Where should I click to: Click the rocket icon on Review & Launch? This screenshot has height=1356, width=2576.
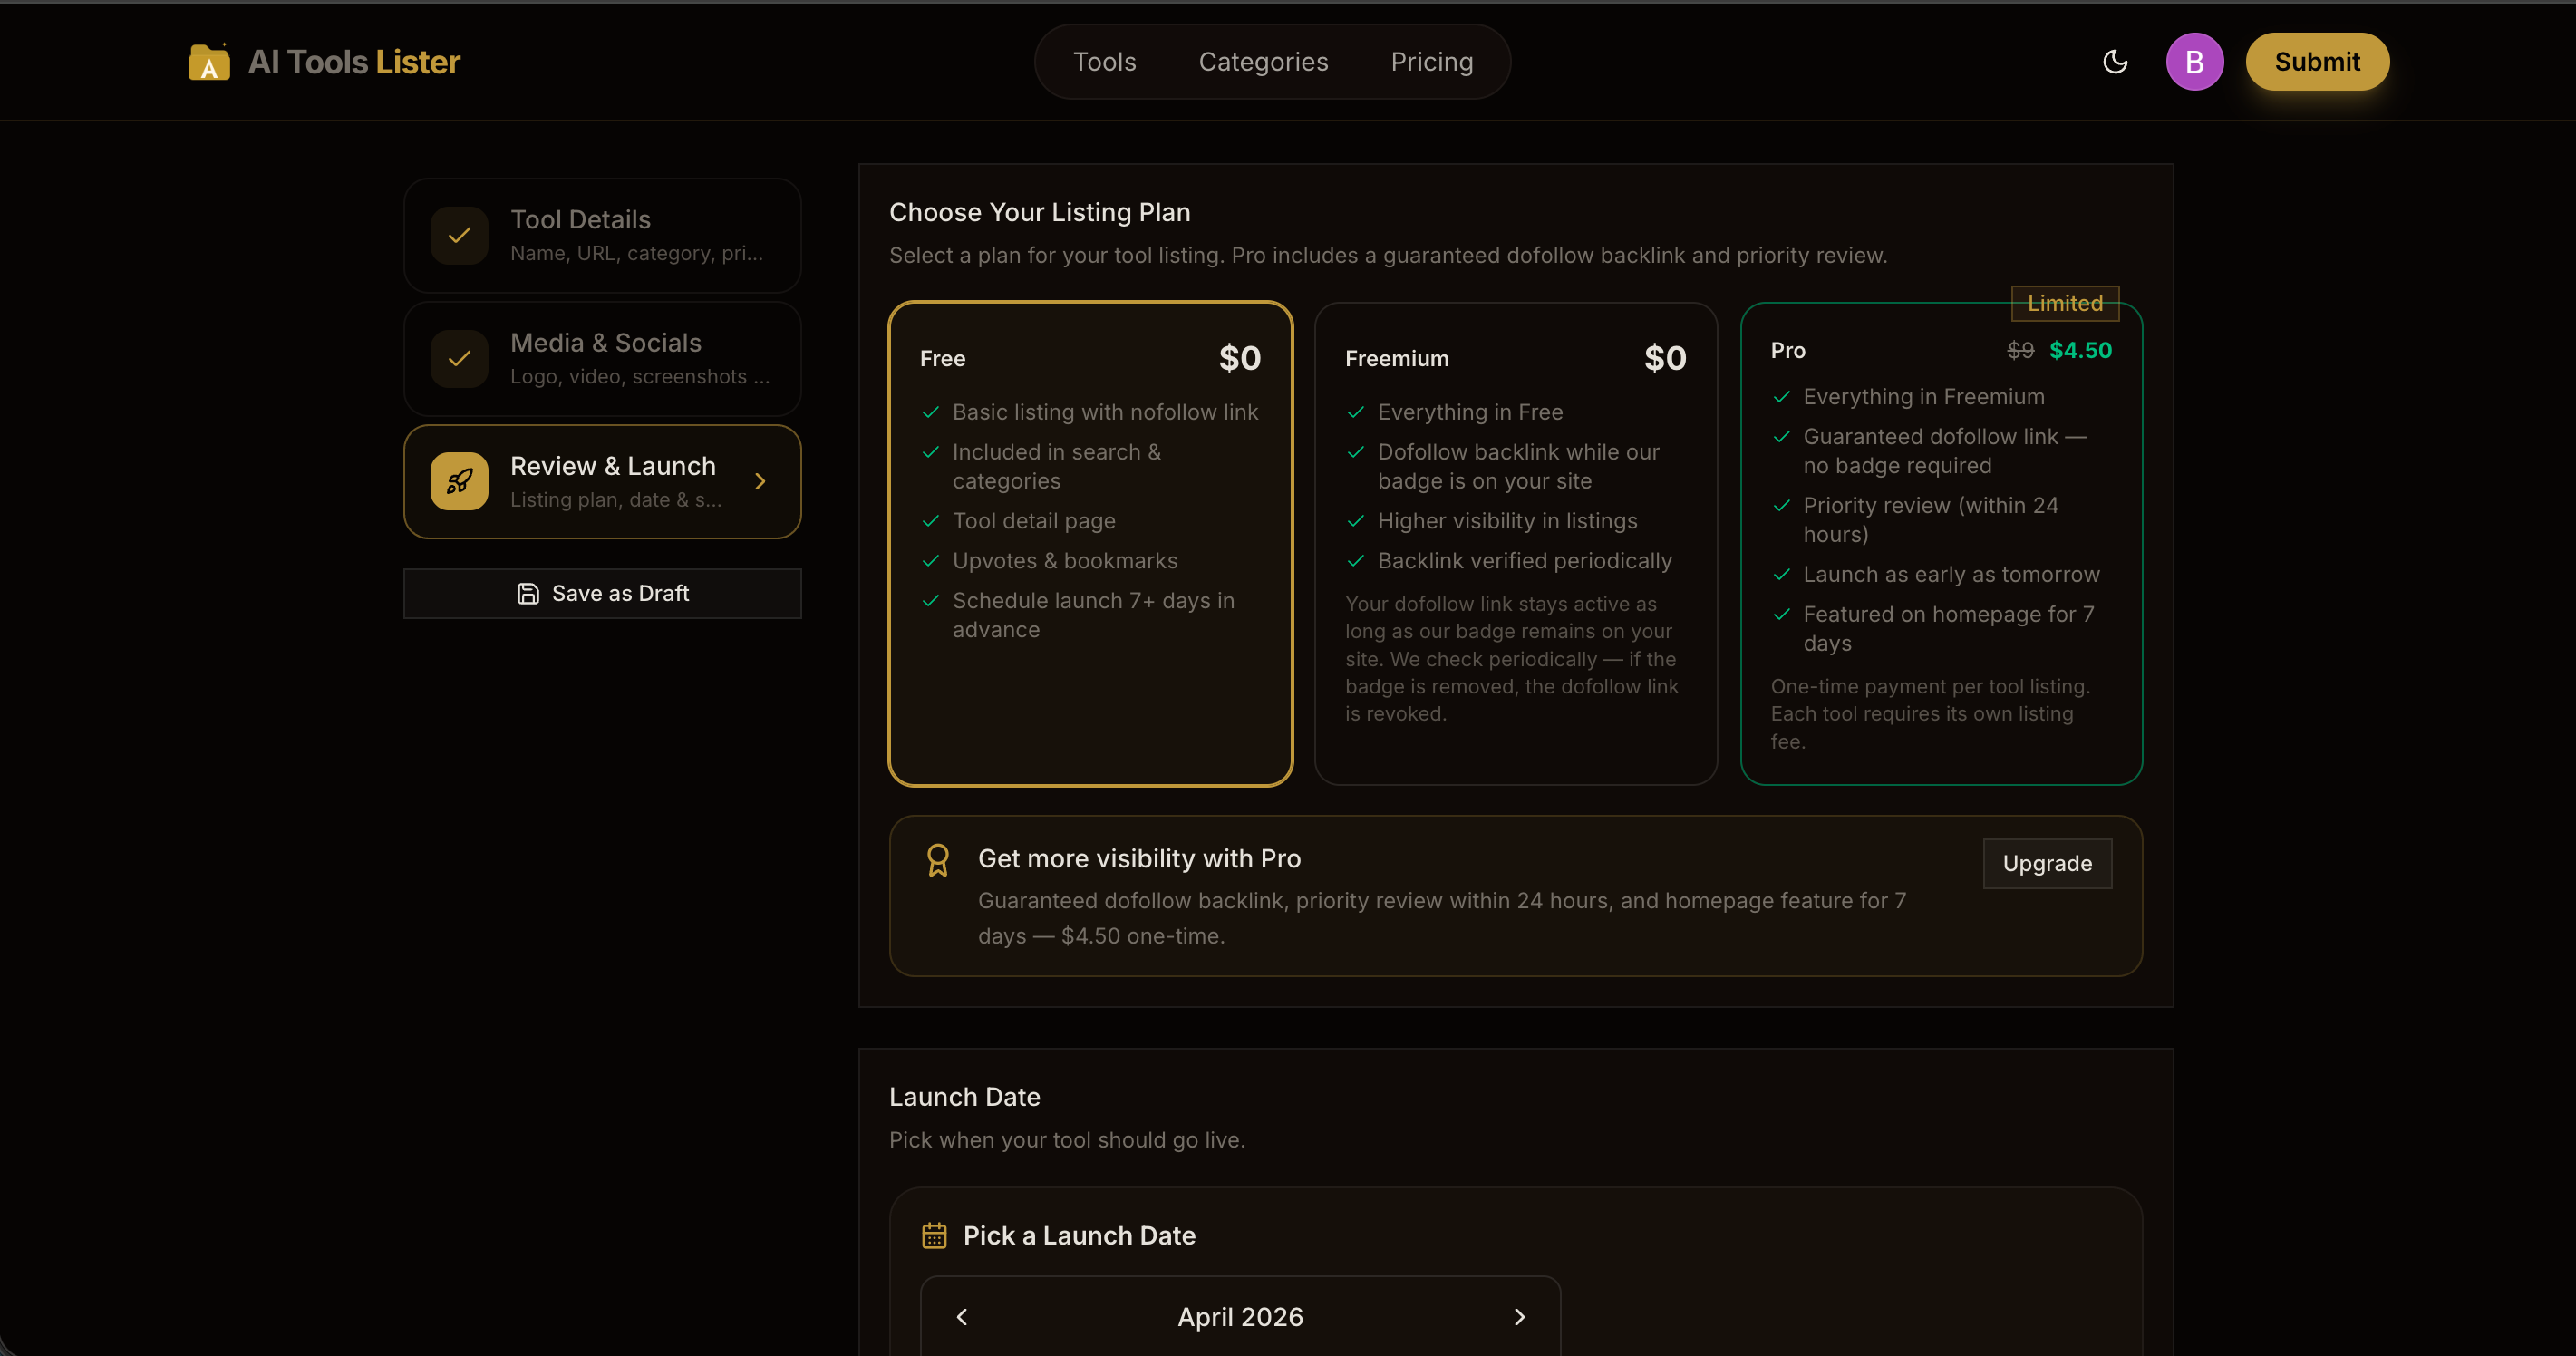click(459, 481)
